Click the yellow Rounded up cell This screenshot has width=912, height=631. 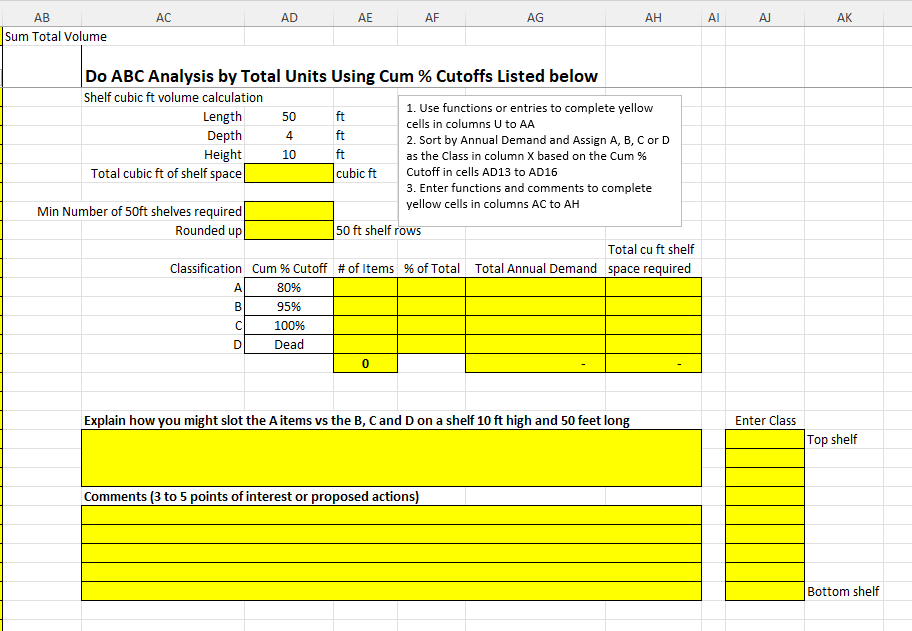coord(289,229)
